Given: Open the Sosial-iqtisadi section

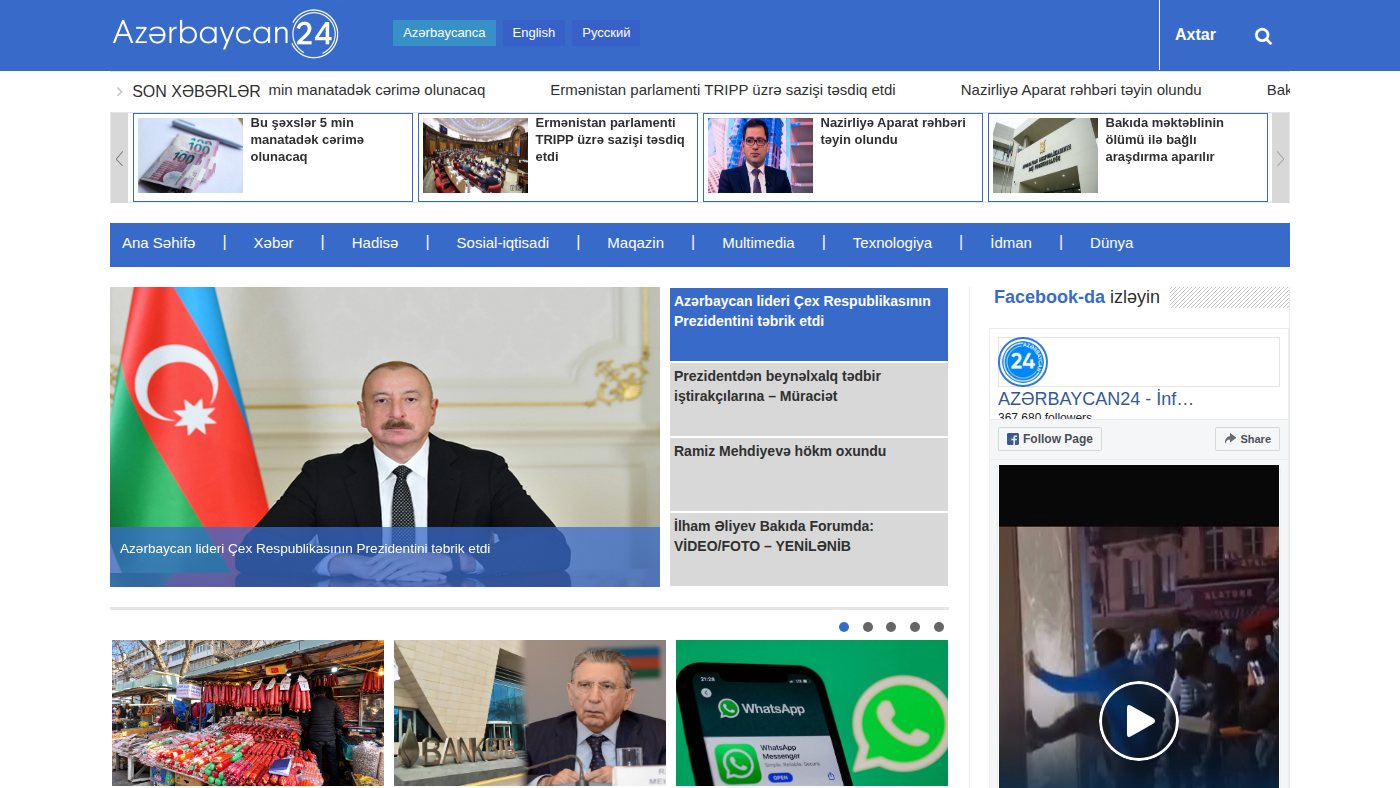Looking at the screenshot, I should (503, 243).
